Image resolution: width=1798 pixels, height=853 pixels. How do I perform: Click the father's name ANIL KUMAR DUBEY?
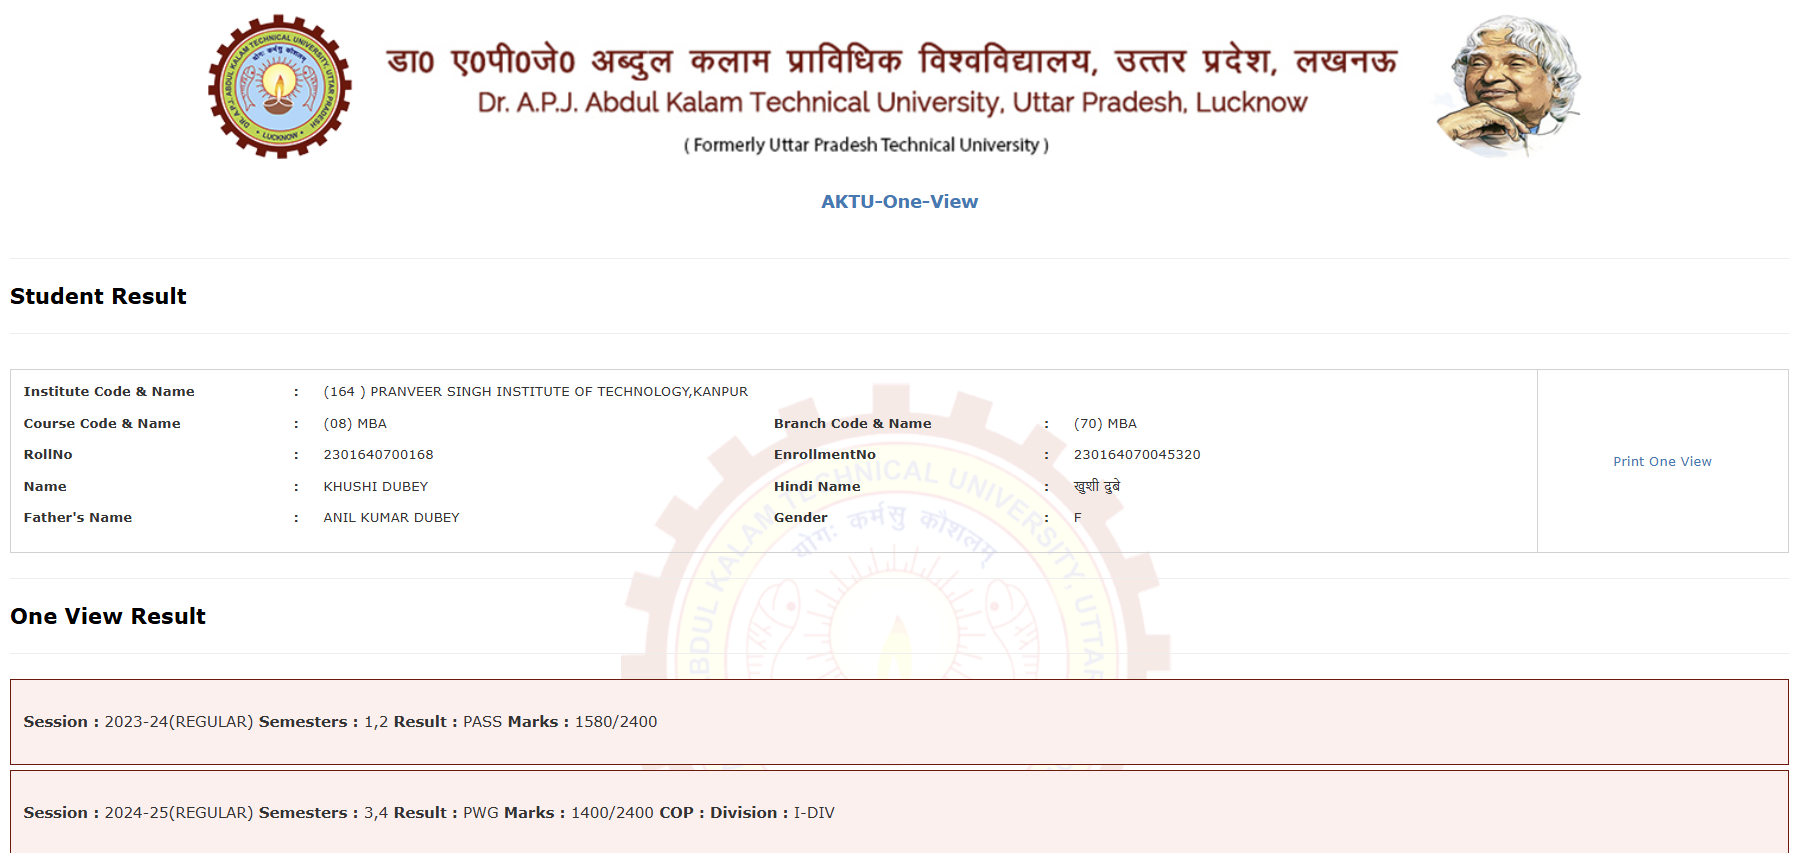point(391,518)
